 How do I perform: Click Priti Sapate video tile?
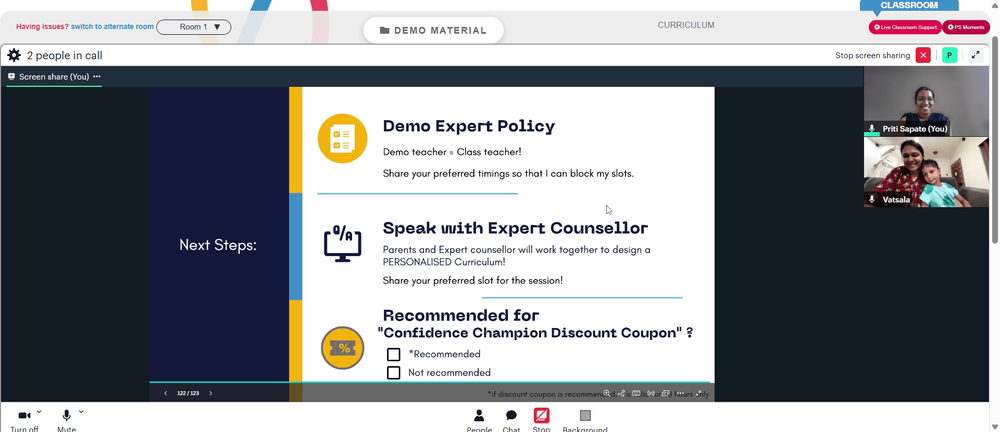click(x=926, y=101)
